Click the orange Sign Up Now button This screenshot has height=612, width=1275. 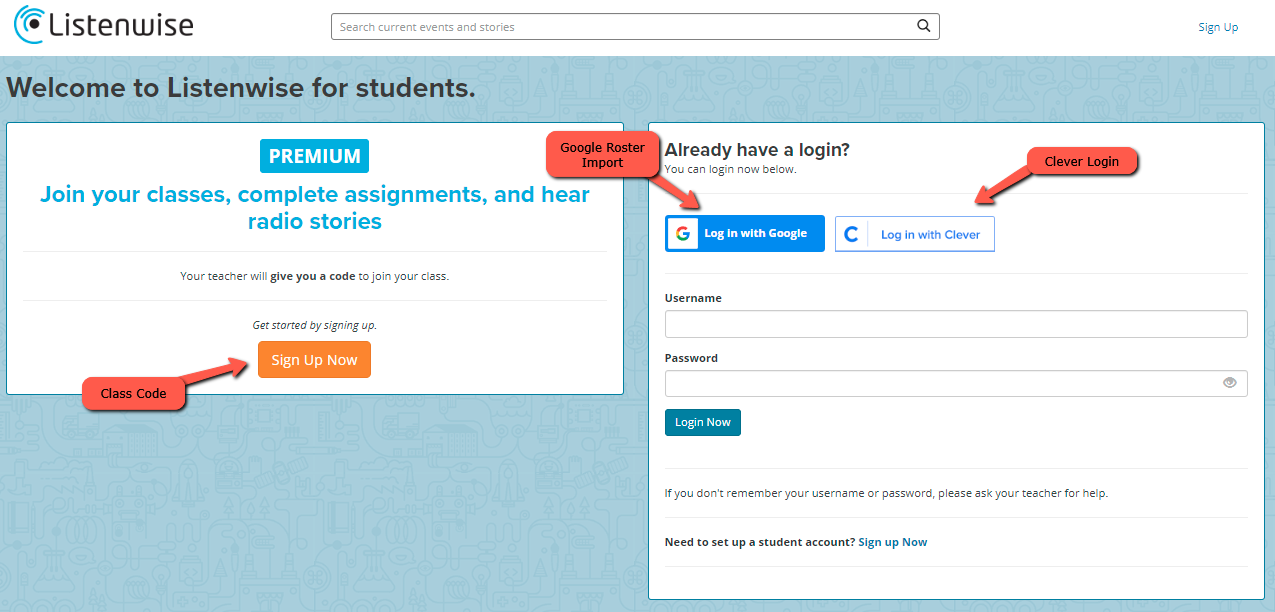[314, 360]
